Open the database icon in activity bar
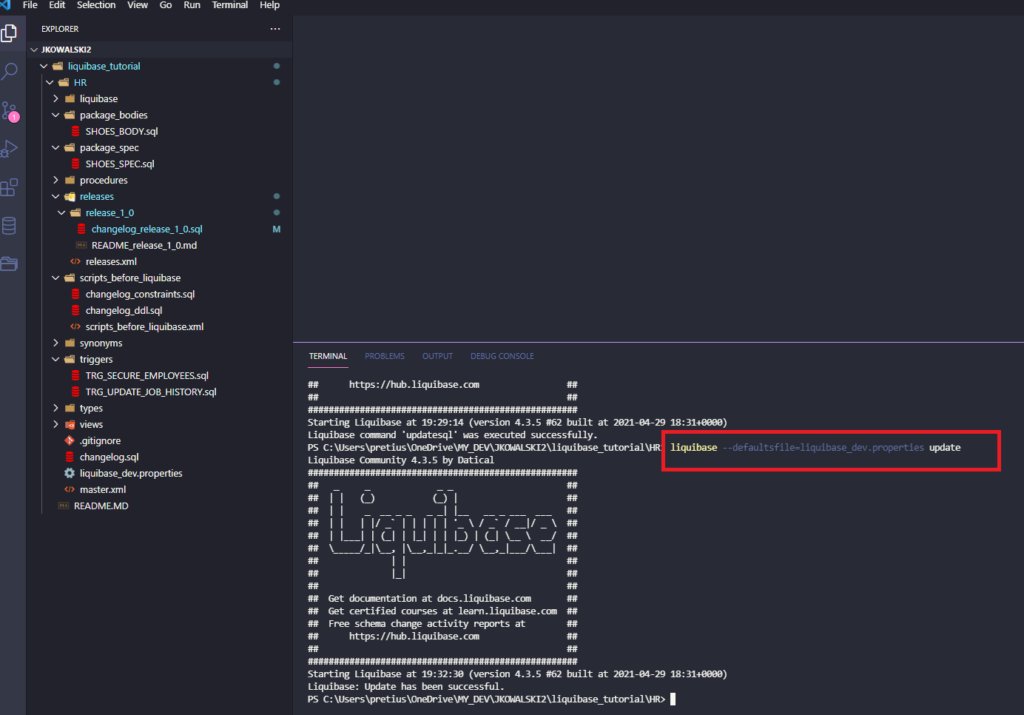 click(x=9, y=226)
